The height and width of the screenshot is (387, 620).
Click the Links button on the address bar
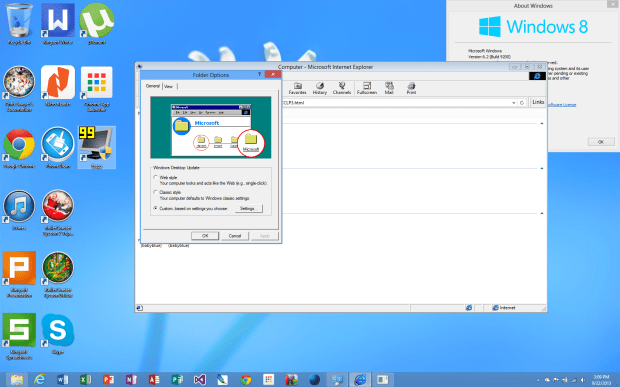point(538,102)
